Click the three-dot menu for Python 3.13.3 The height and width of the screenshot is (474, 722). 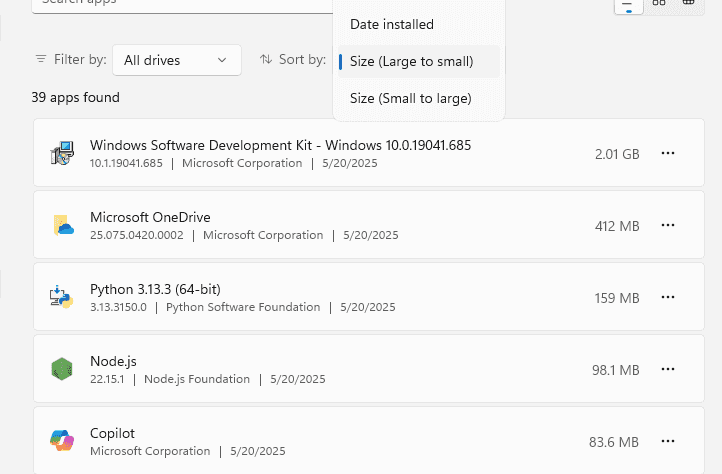[668, 297]
